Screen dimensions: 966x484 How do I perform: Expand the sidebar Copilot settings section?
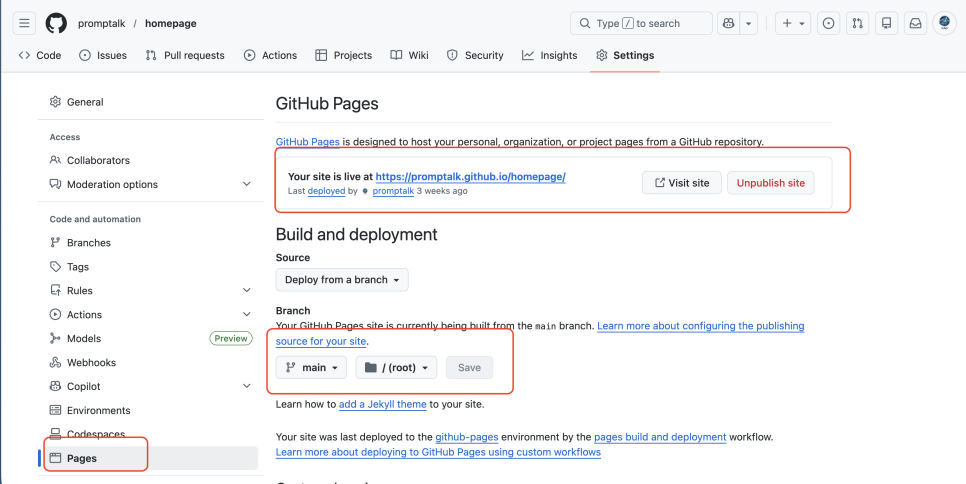tap(150, 387)
